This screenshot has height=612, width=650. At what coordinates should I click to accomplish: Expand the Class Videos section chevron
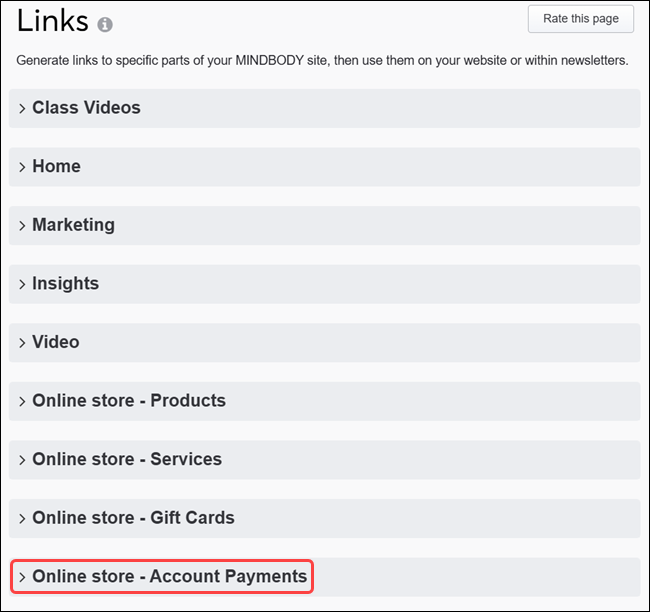click(x=22, y=109)
